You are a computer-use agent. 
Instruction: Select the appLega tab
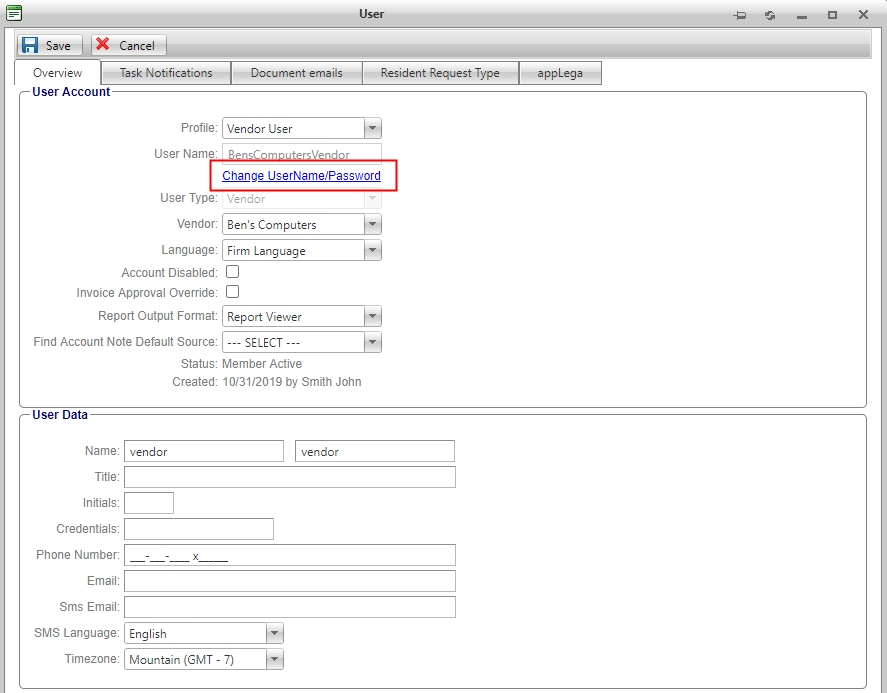pyautogui.click(x=560, y=72)
